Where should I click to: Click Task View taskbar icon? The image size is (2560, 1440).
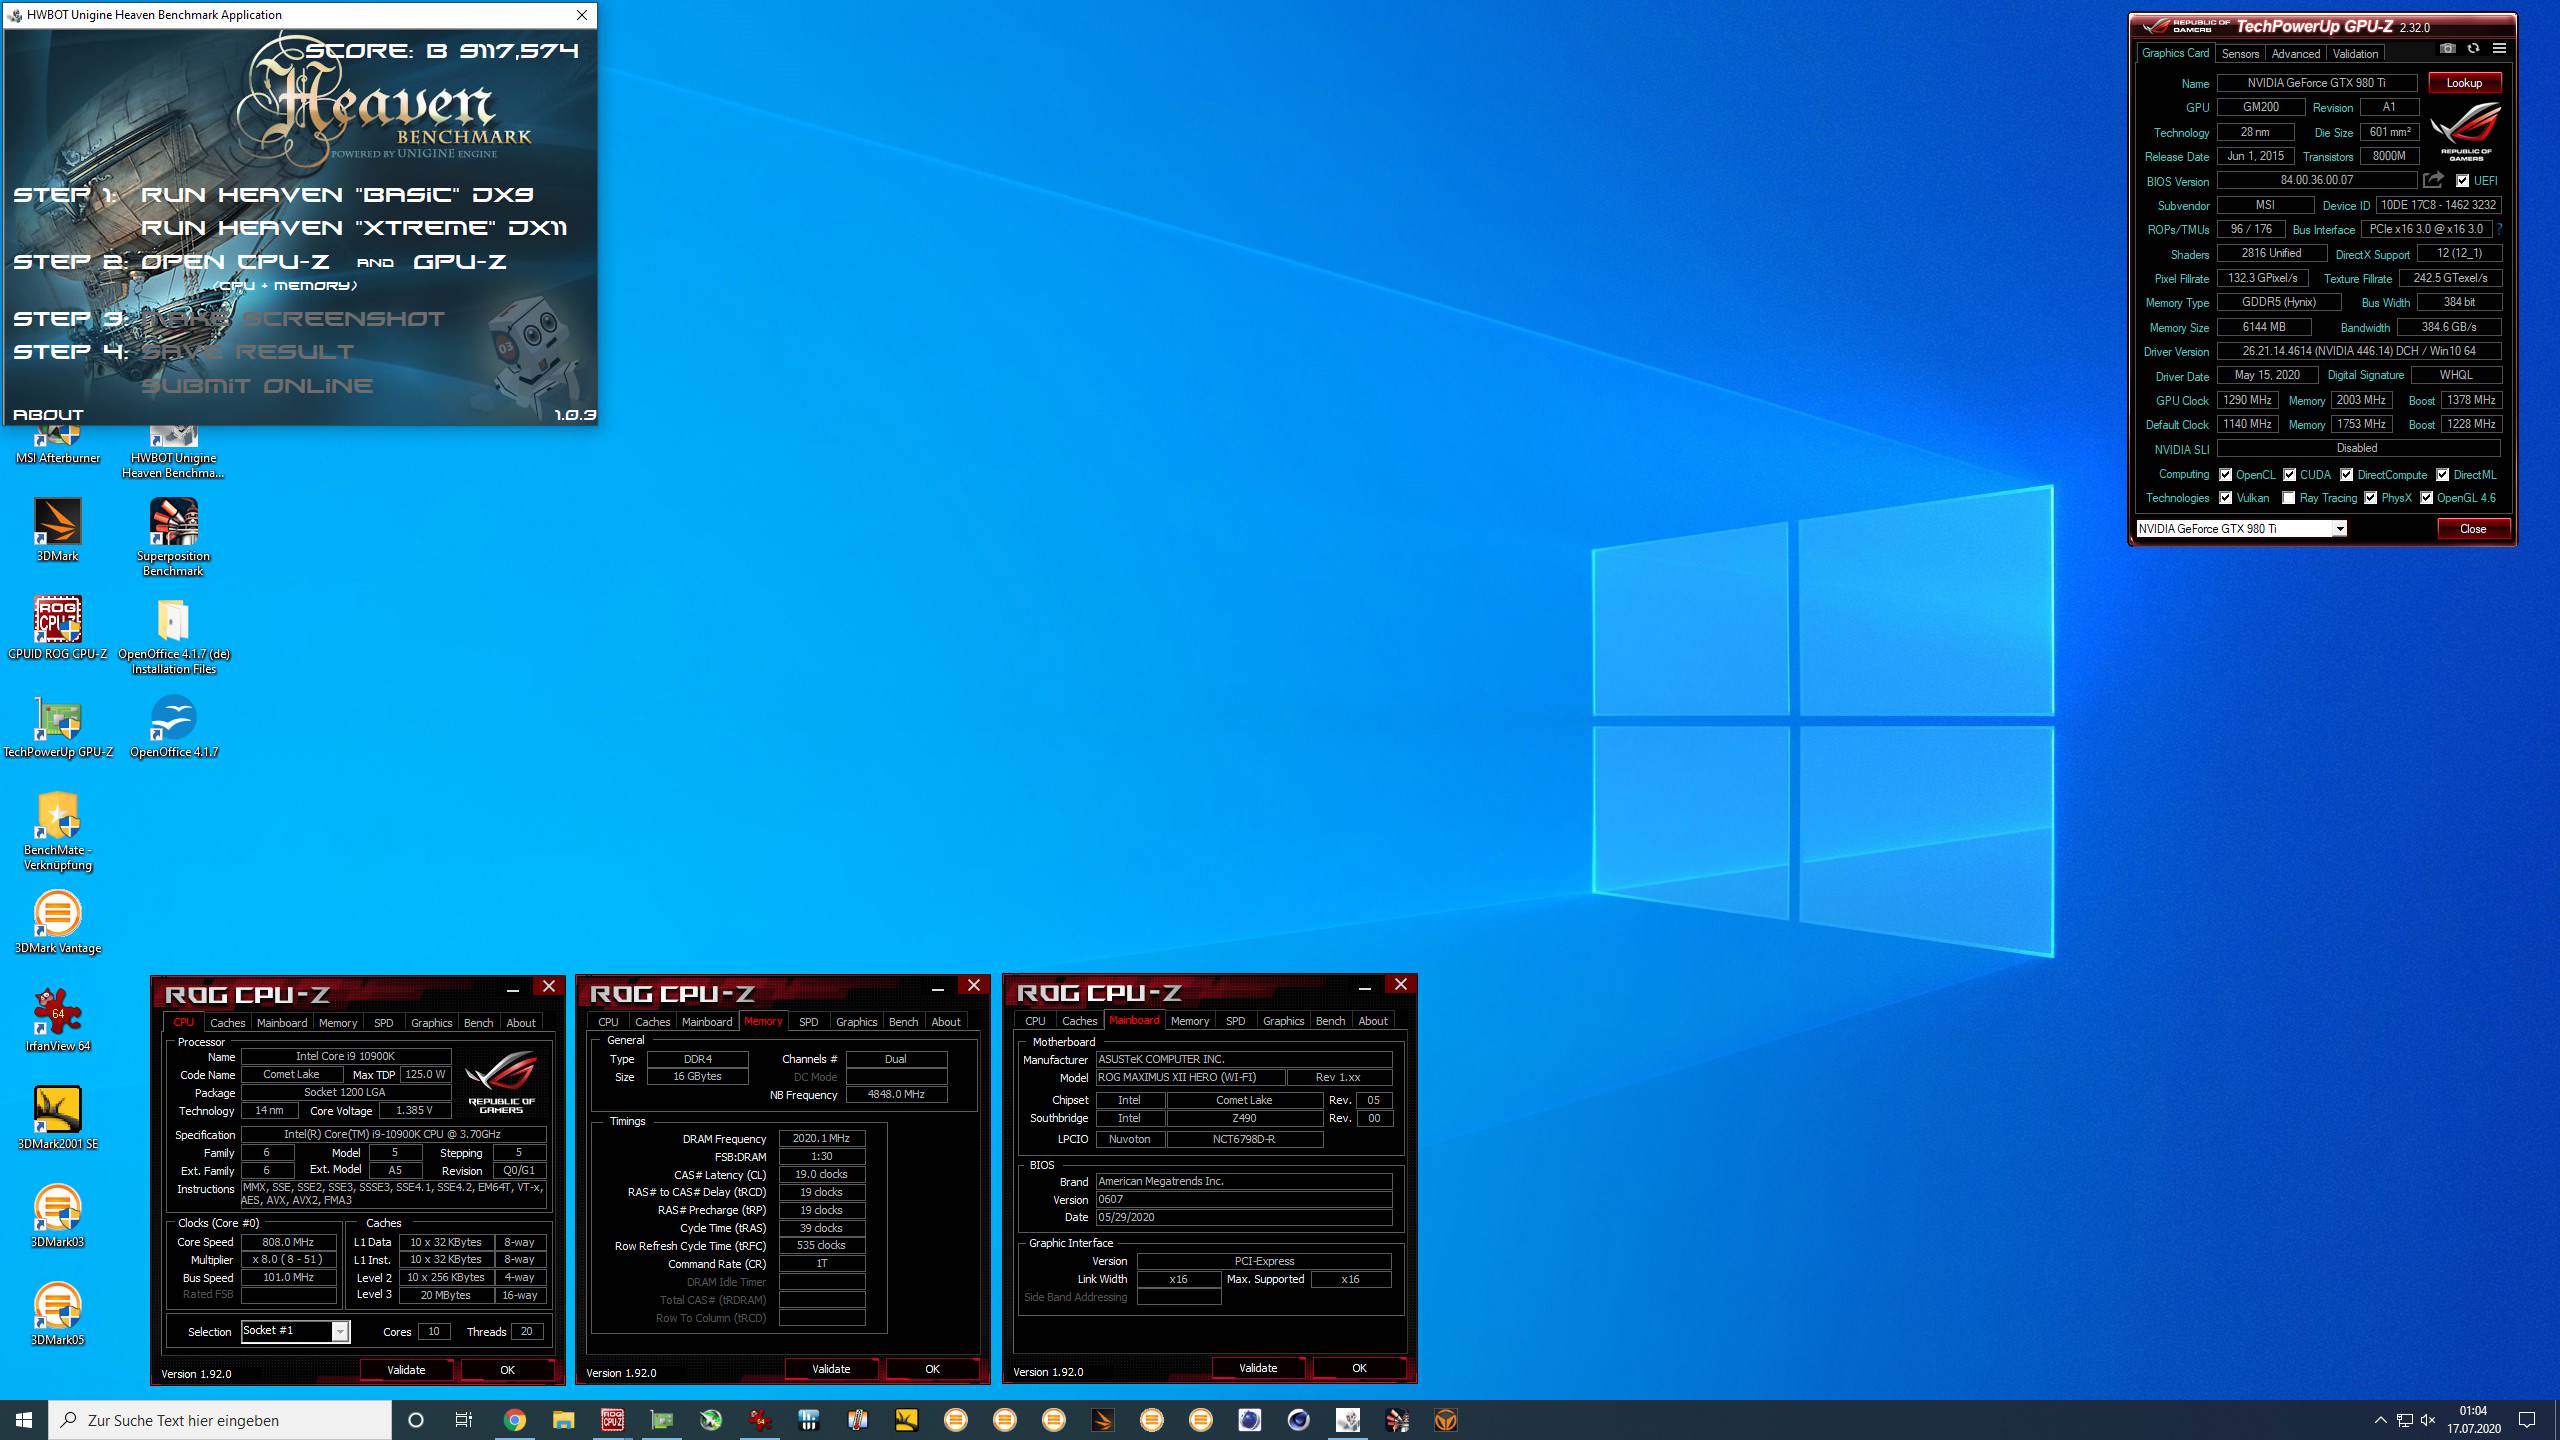click(x=464, y=1420)
